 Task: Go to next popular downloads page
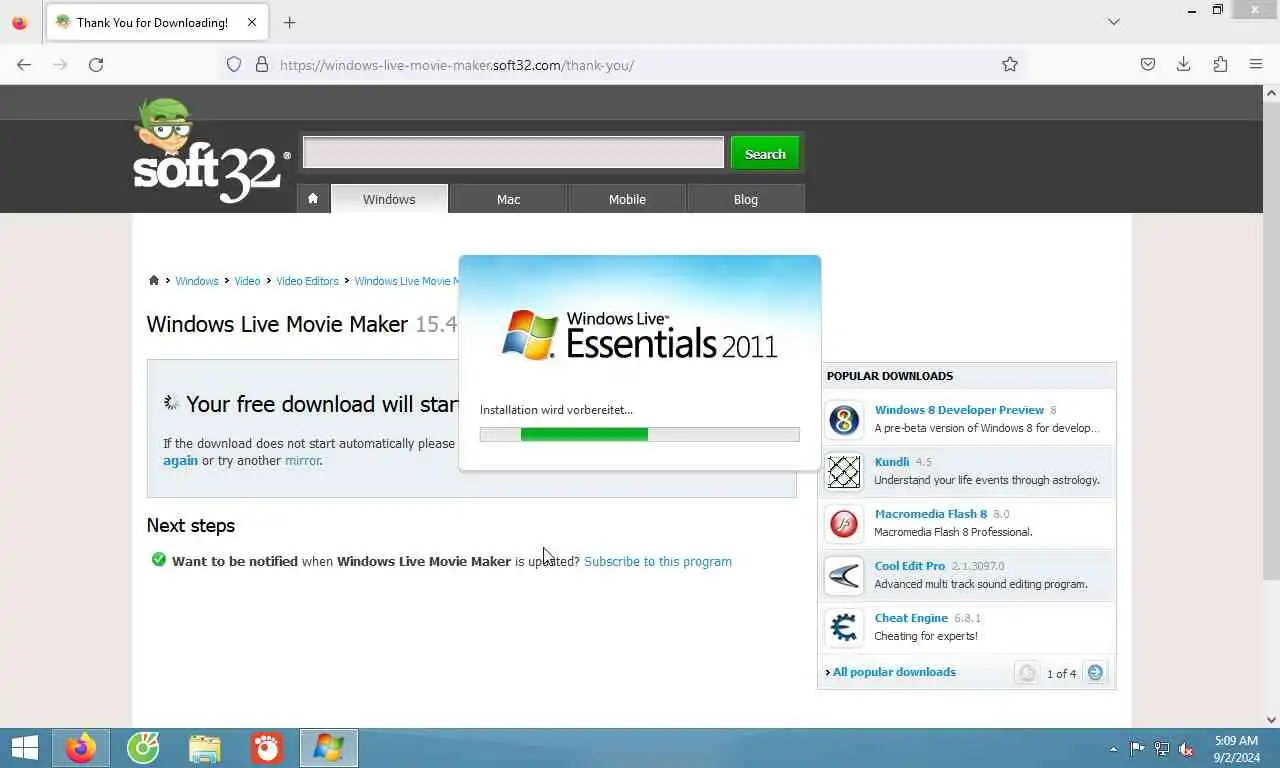[1095, 673]
